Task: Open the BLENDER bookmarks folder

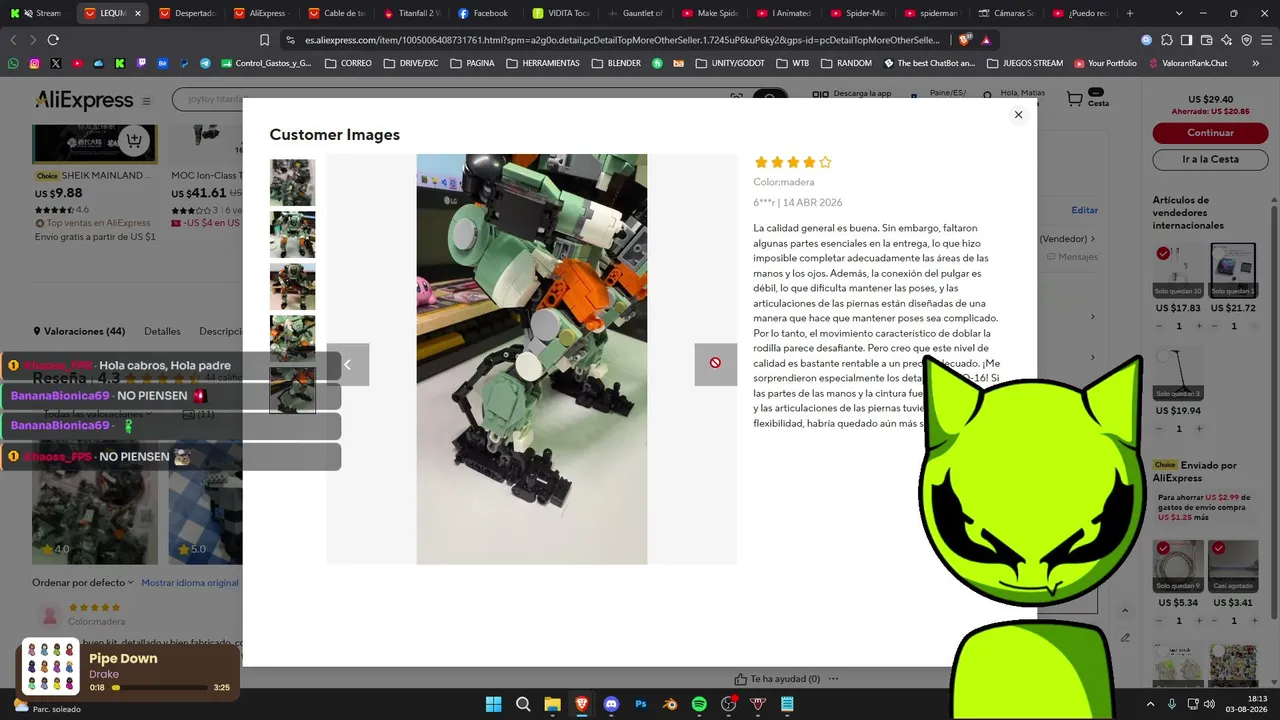Action: [617, 63]
